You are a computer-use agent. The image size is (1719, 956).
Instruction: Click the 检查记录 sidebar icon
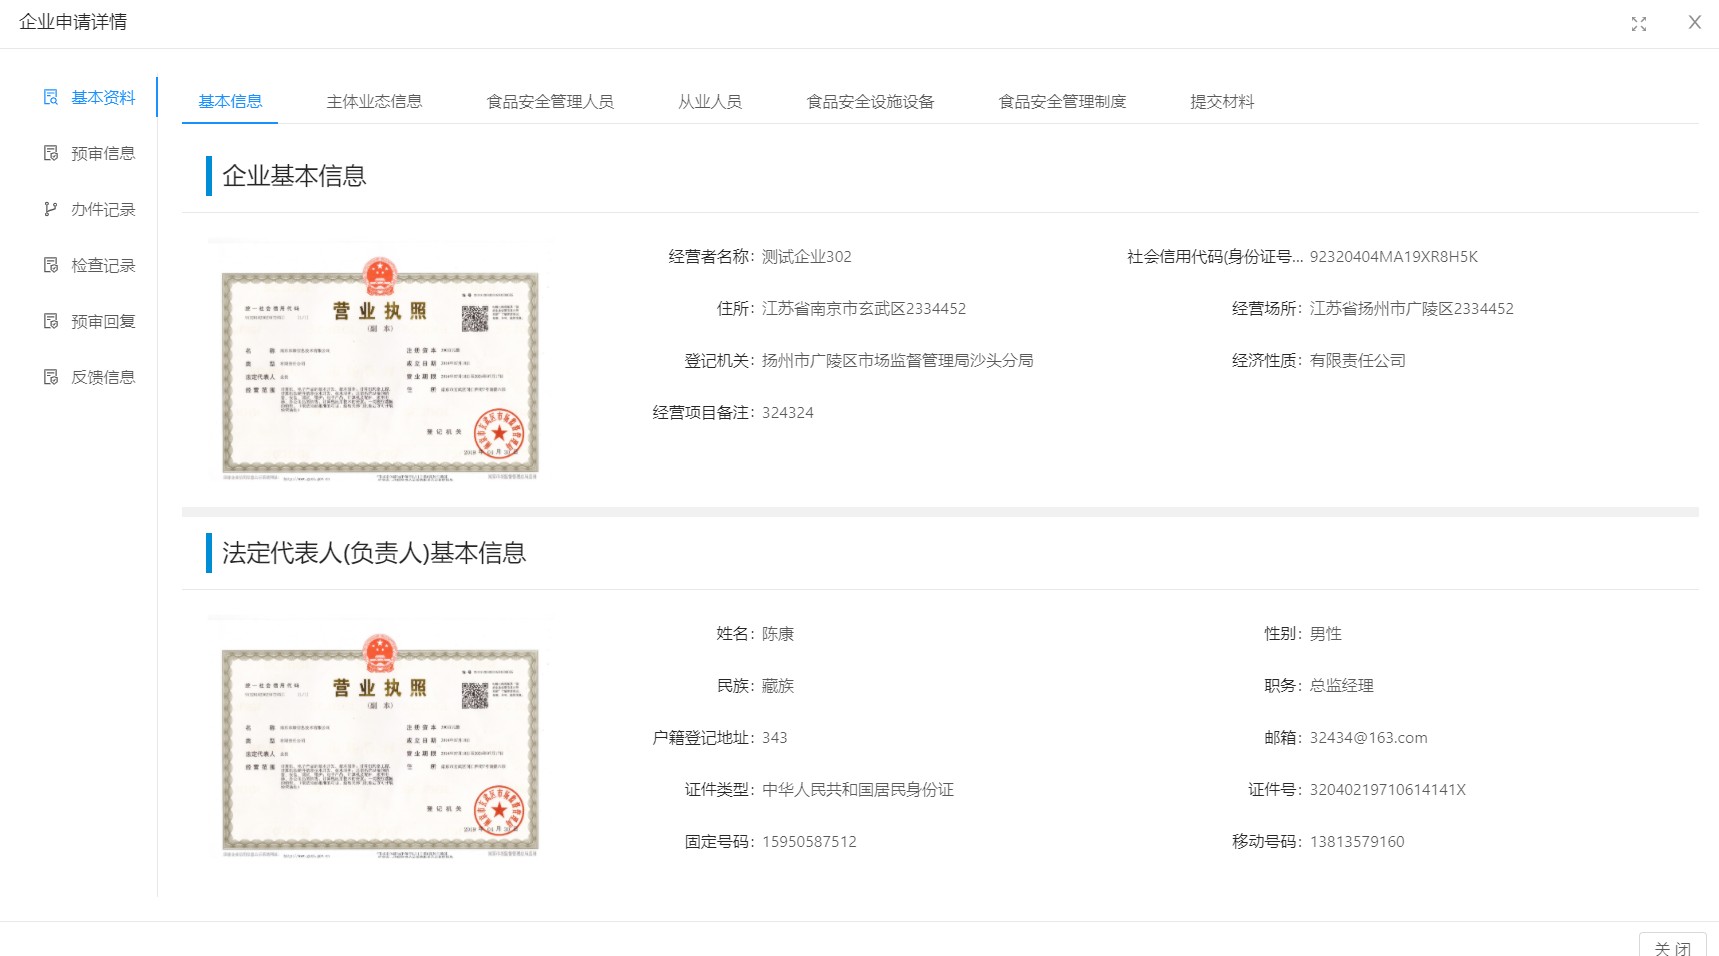point(51,265)
